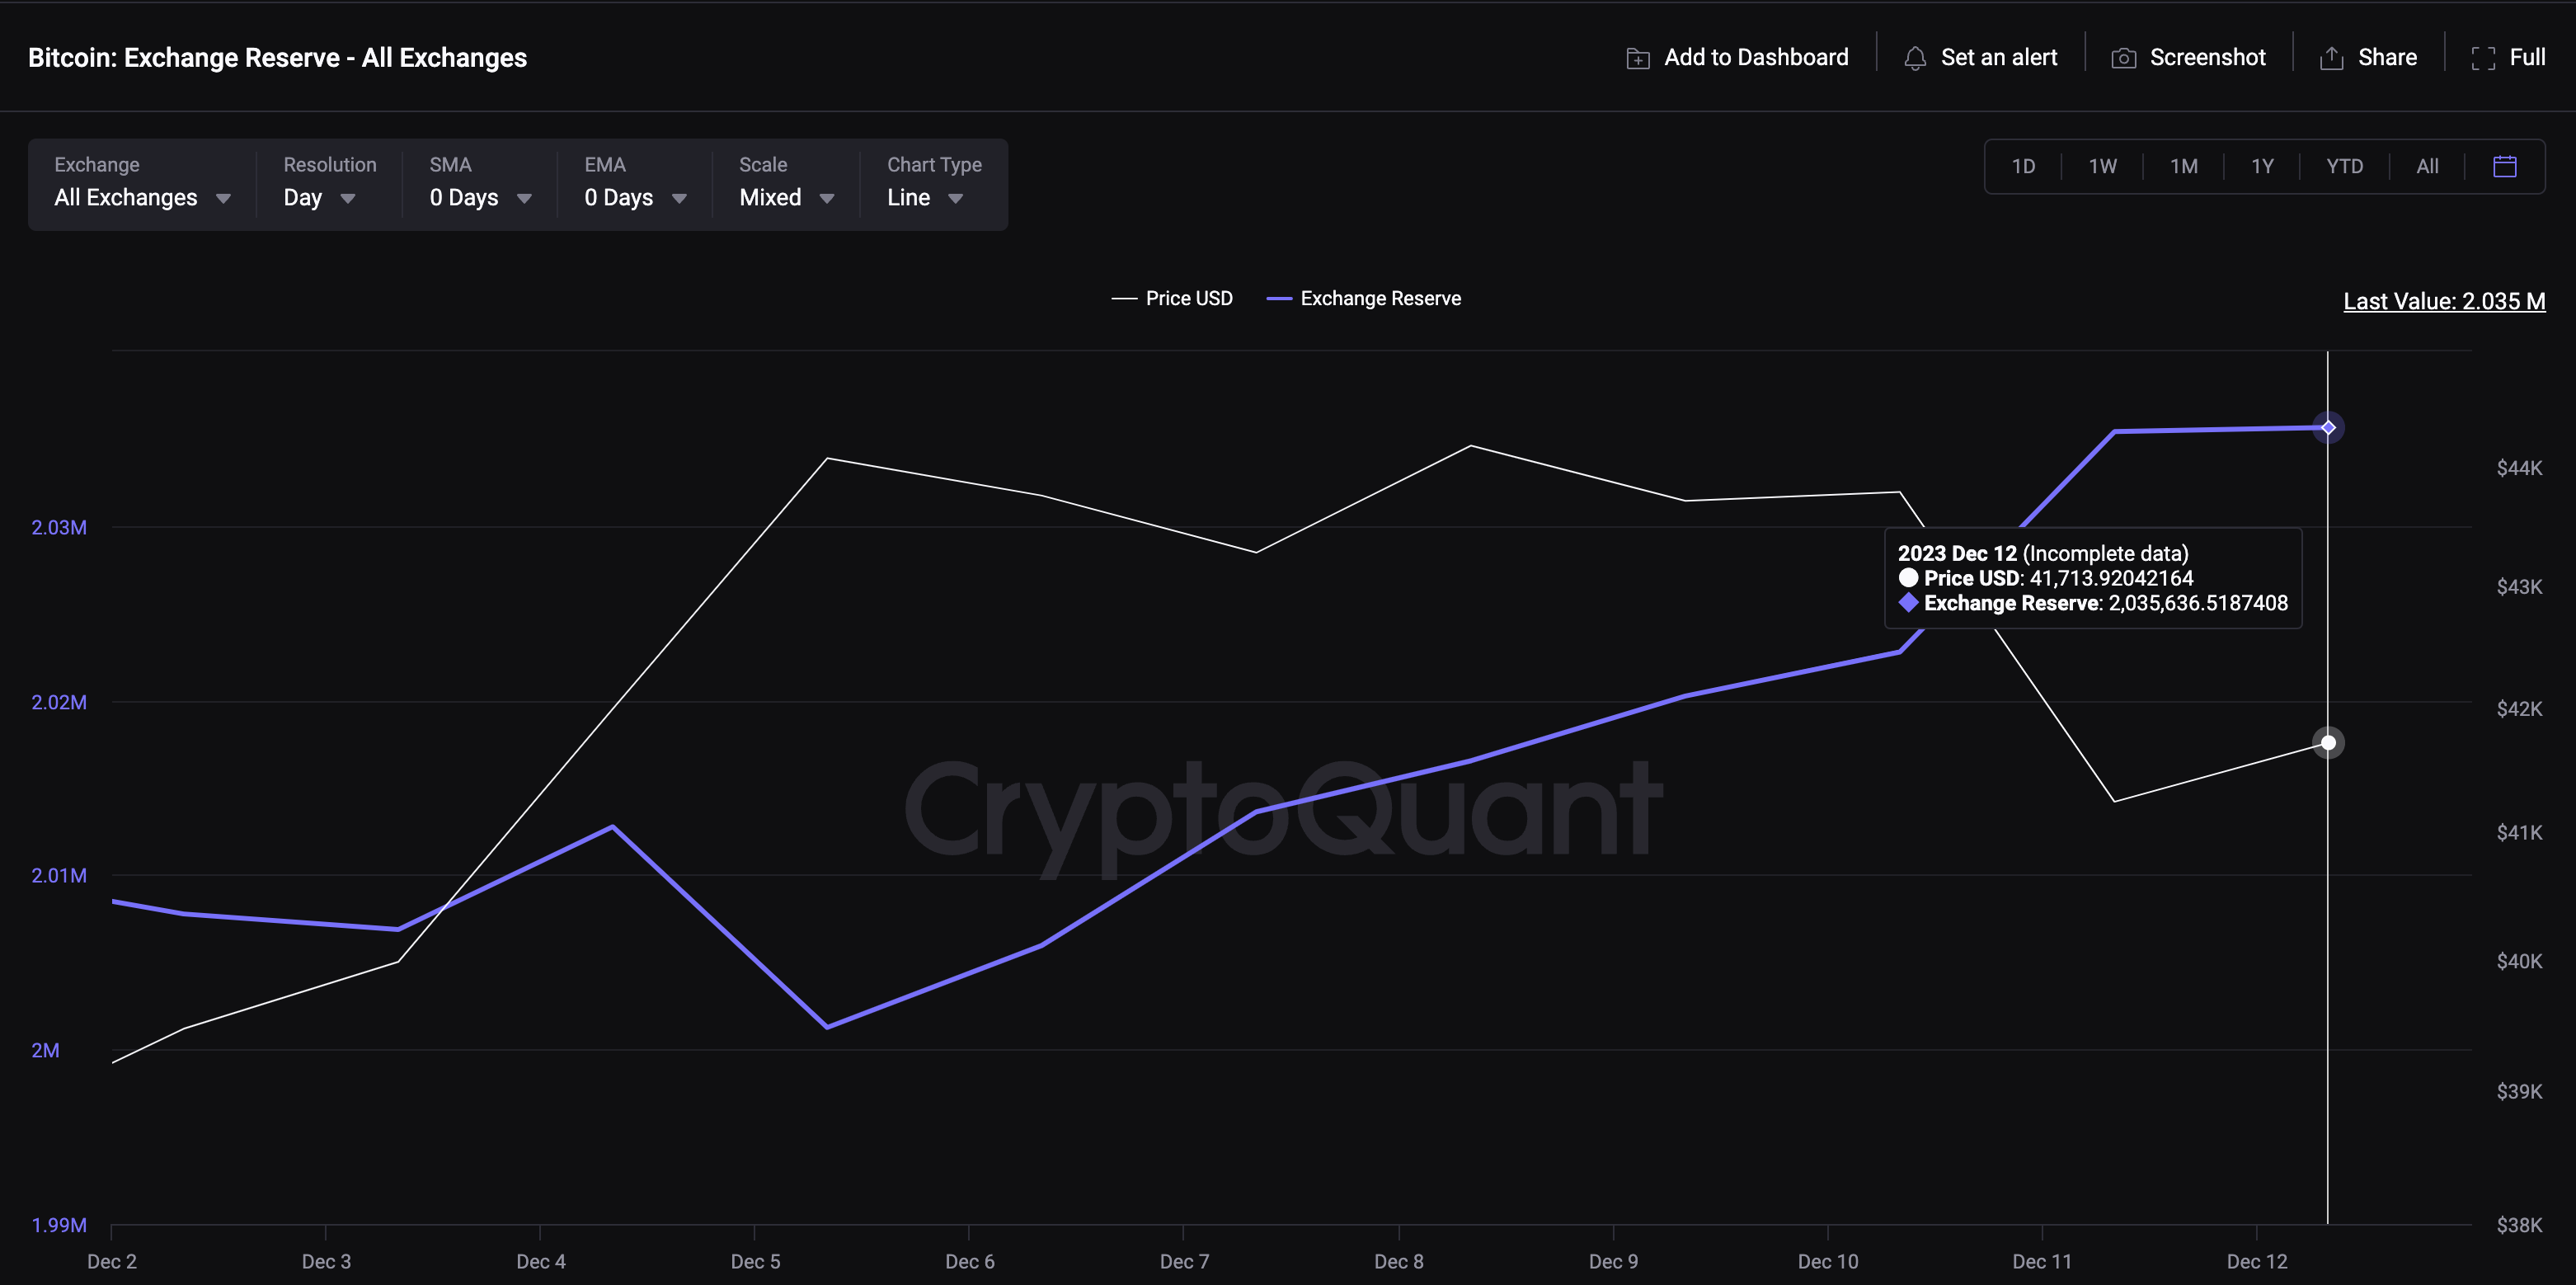2576x1285 pixels.
Task: Click the Price USD data point marker
Action: point(2329,742)
